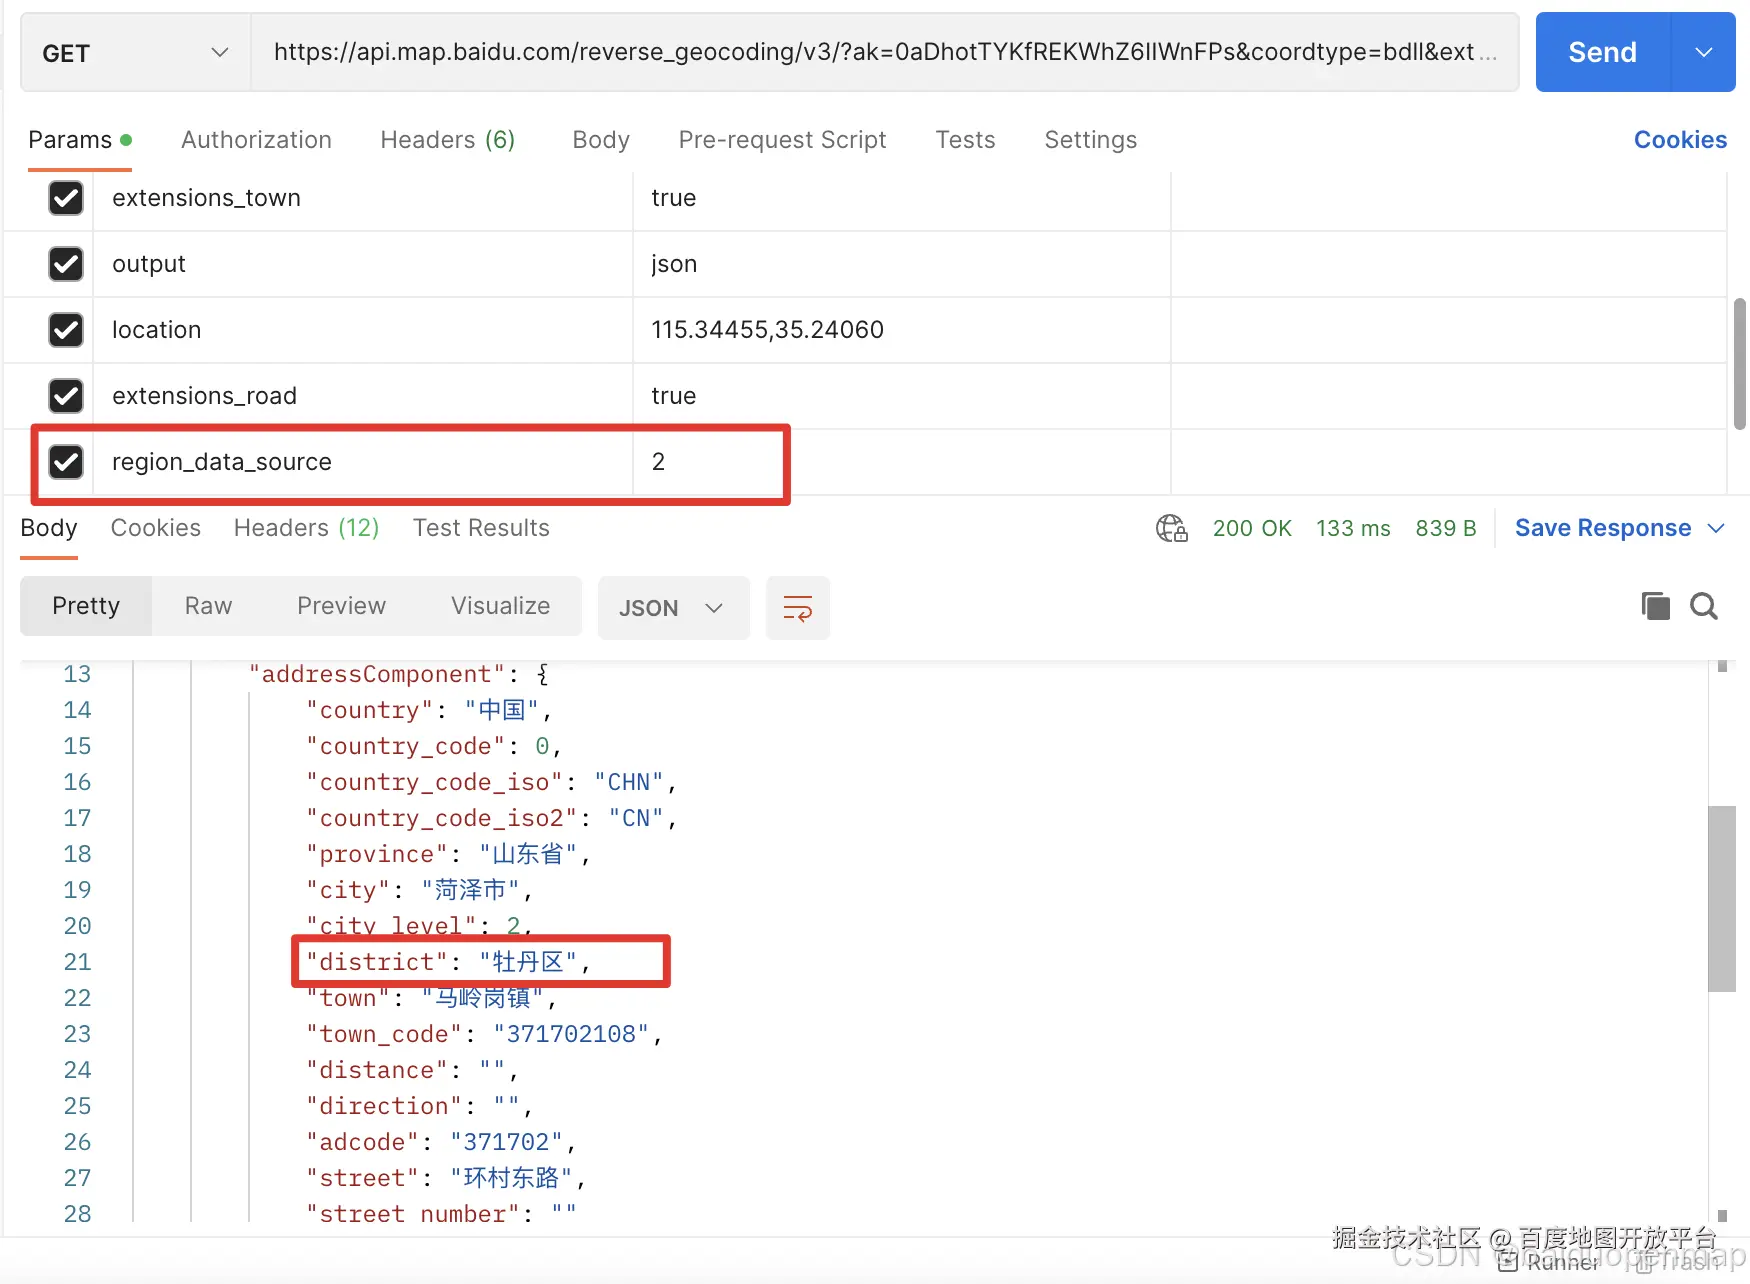Select the Params tab

[79, 140]
